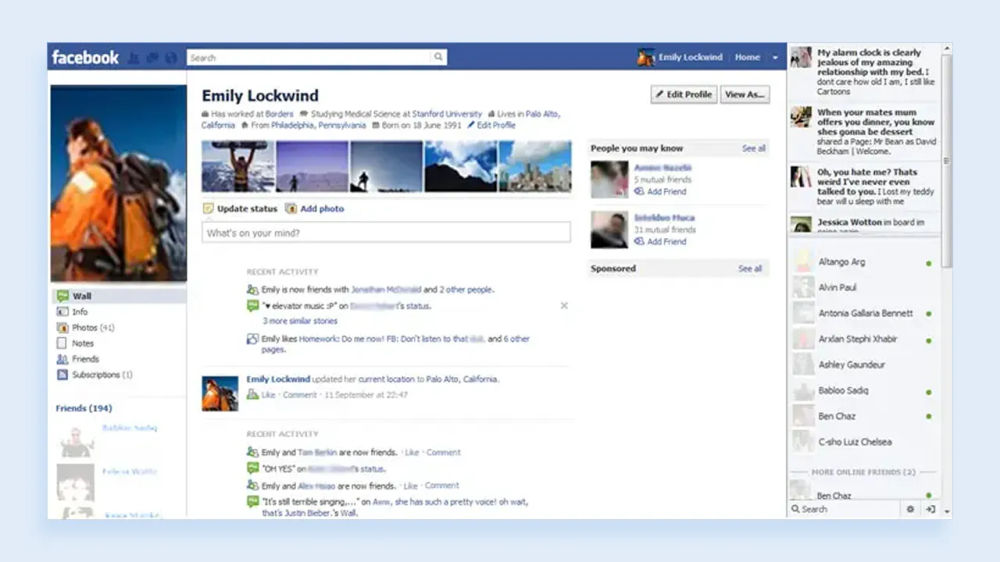Chat with Babloo Sadiq

click(864, 390)
